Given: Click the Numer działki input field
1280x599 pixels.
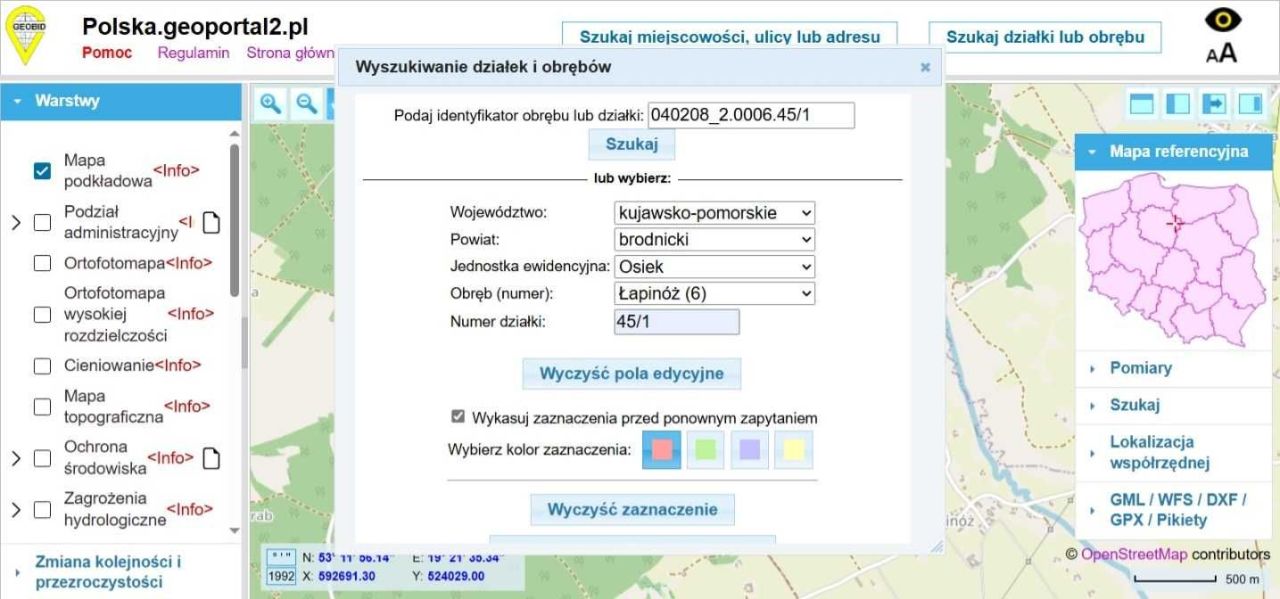Looking at the screenshot, I should [676, 321].
